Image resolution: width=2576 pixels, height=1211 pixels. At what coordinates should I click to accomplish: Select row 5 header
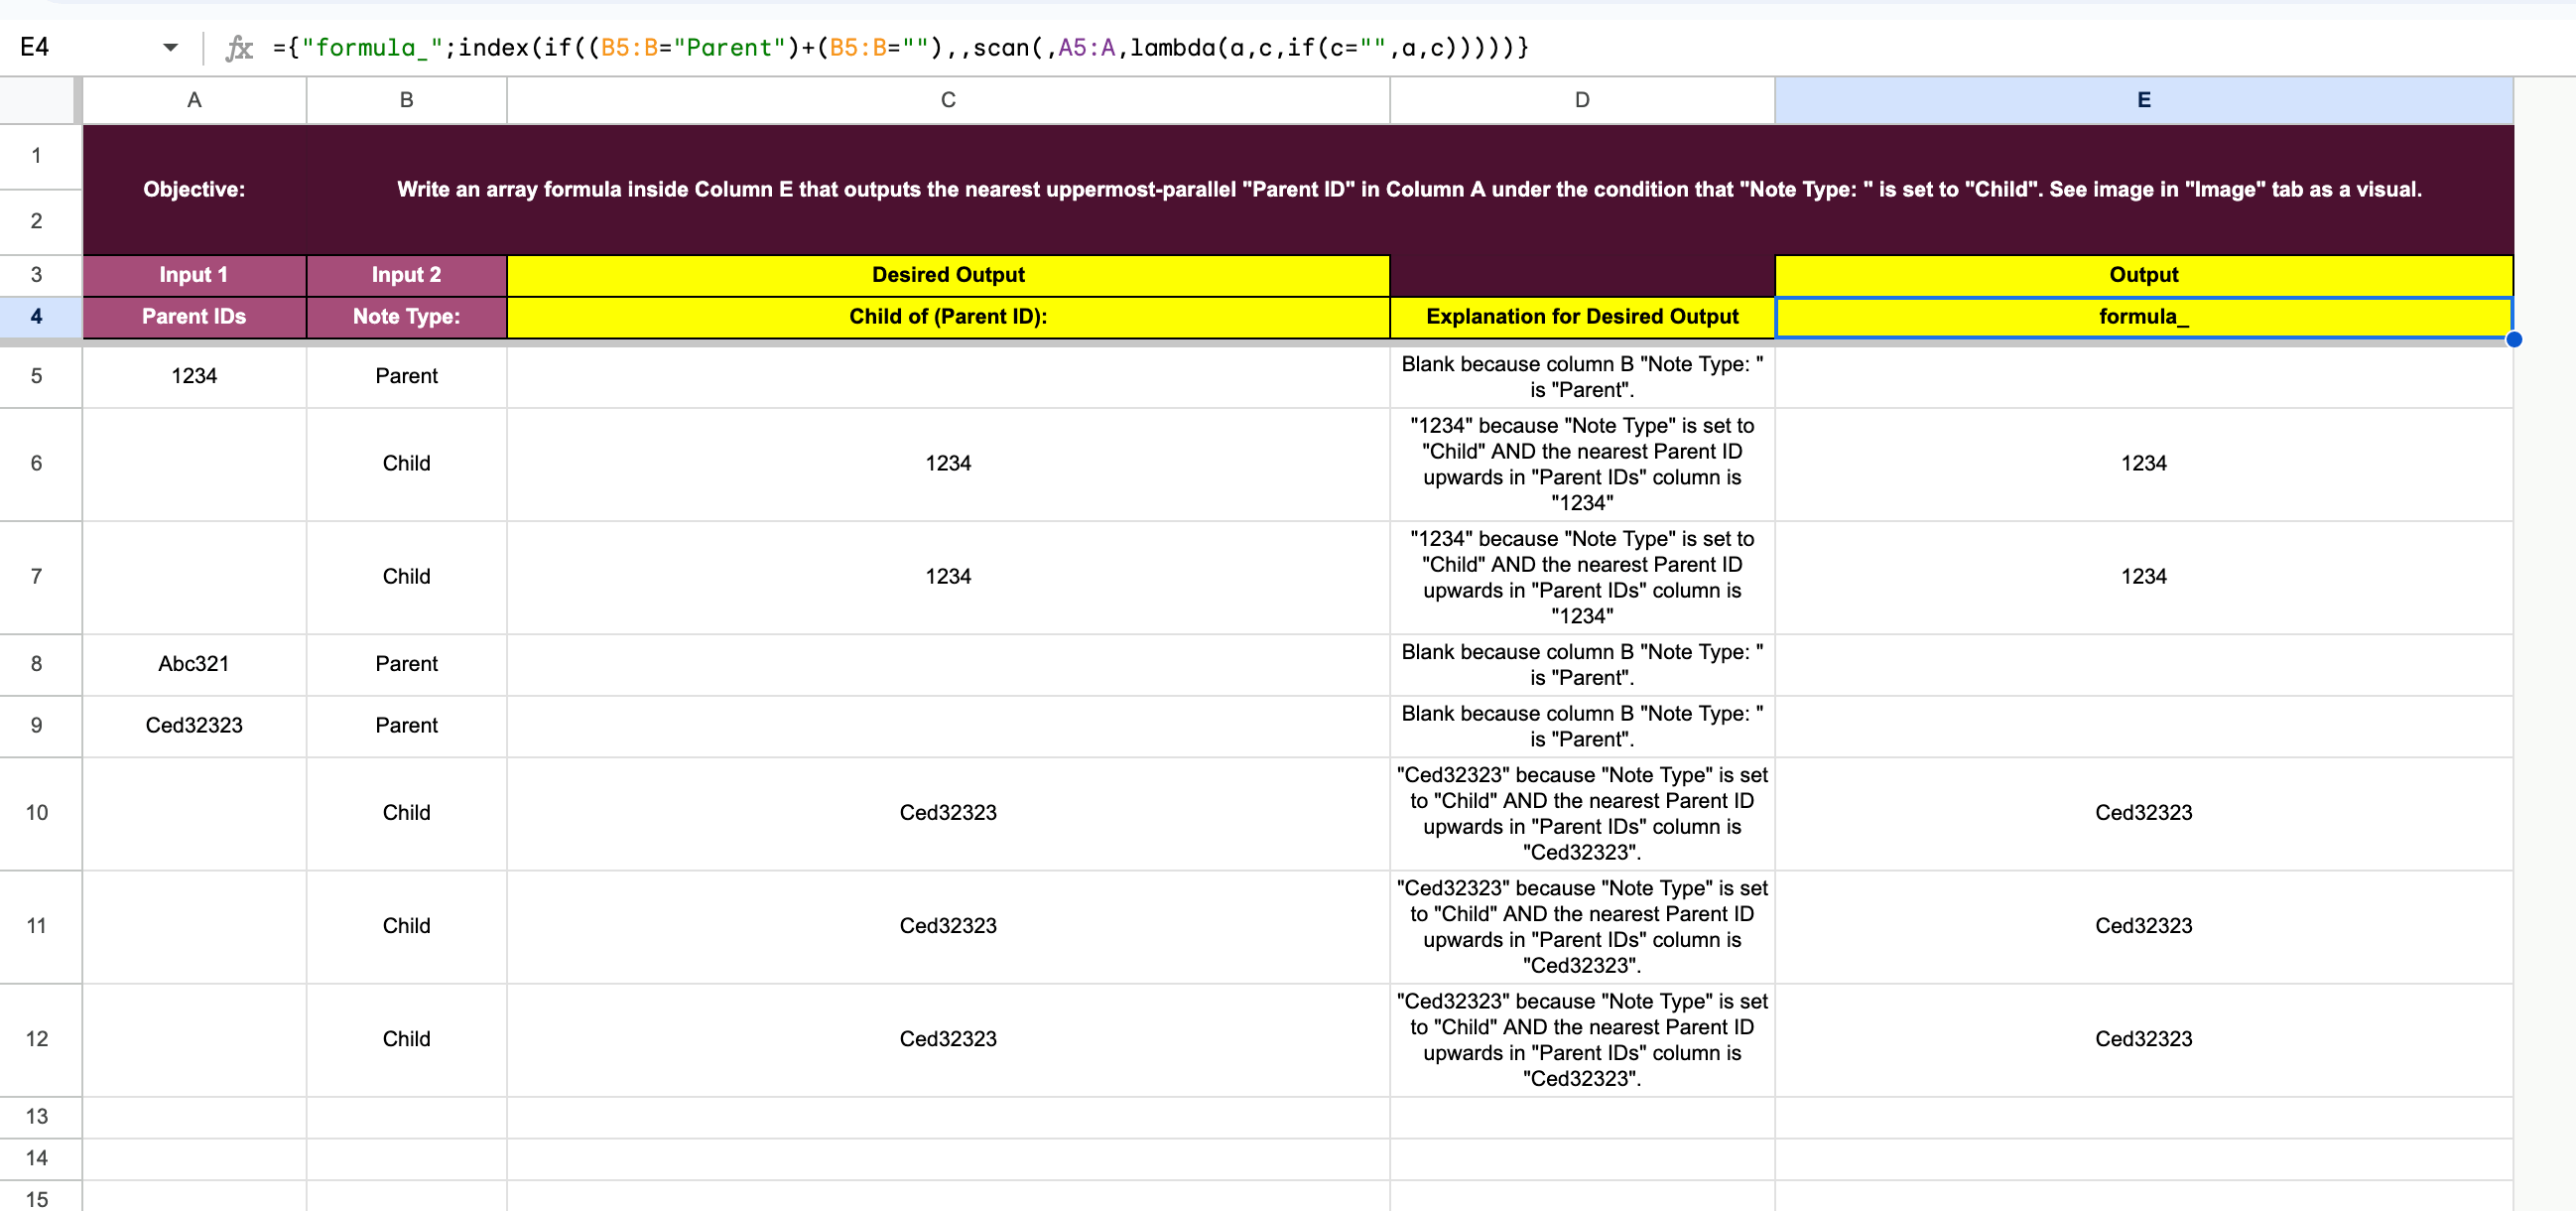(37, 376)
